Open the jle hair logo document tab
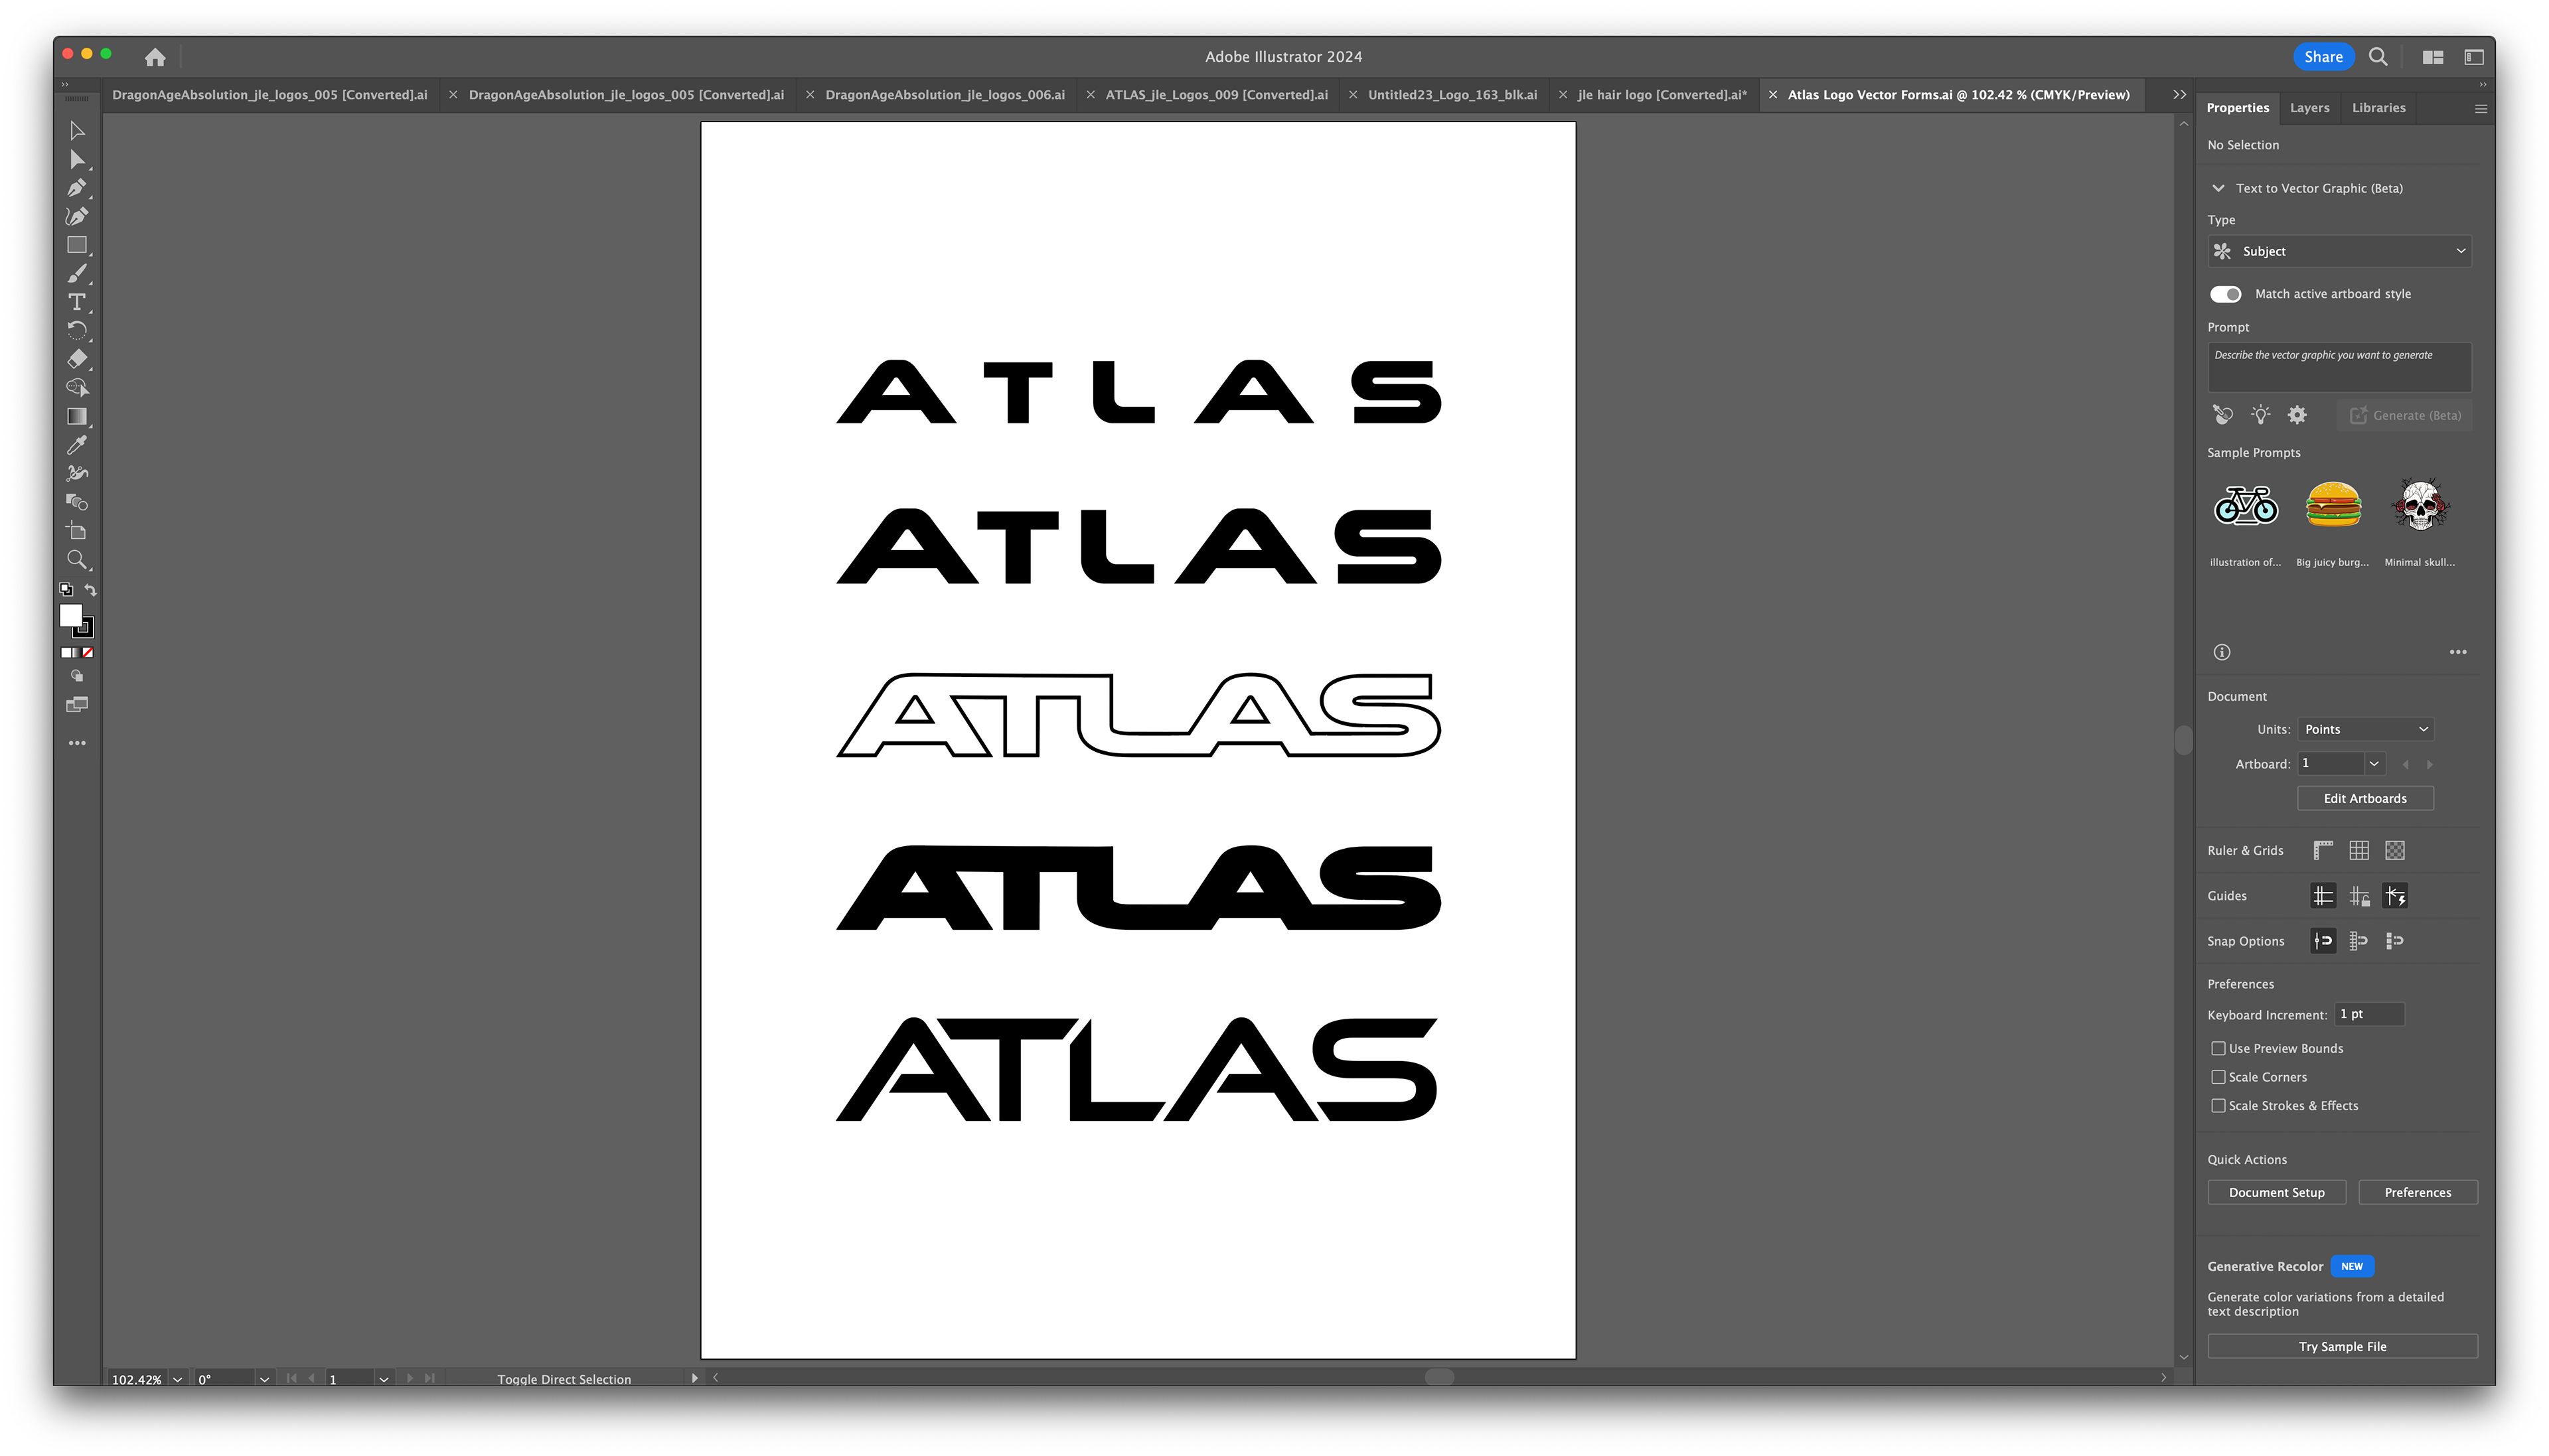 pos(1661,95)
